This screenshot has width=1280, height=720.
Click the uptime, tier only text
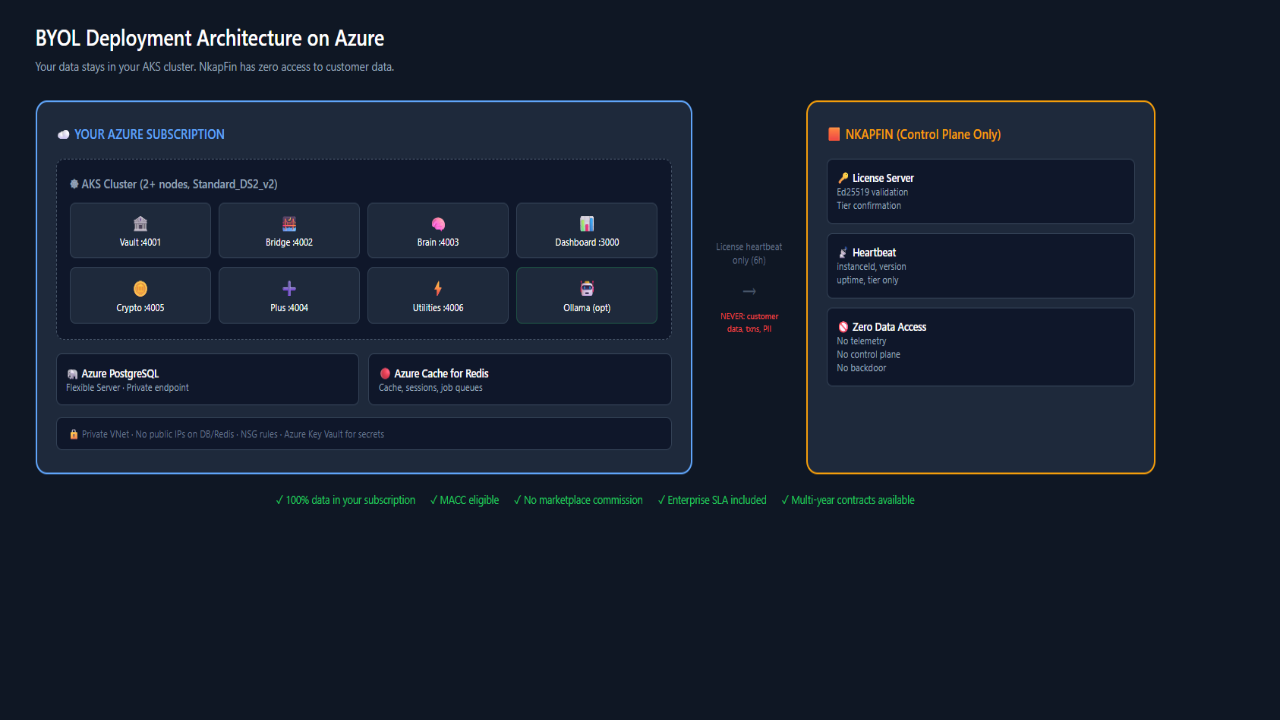pyautogui.click(x=868, y=280)
